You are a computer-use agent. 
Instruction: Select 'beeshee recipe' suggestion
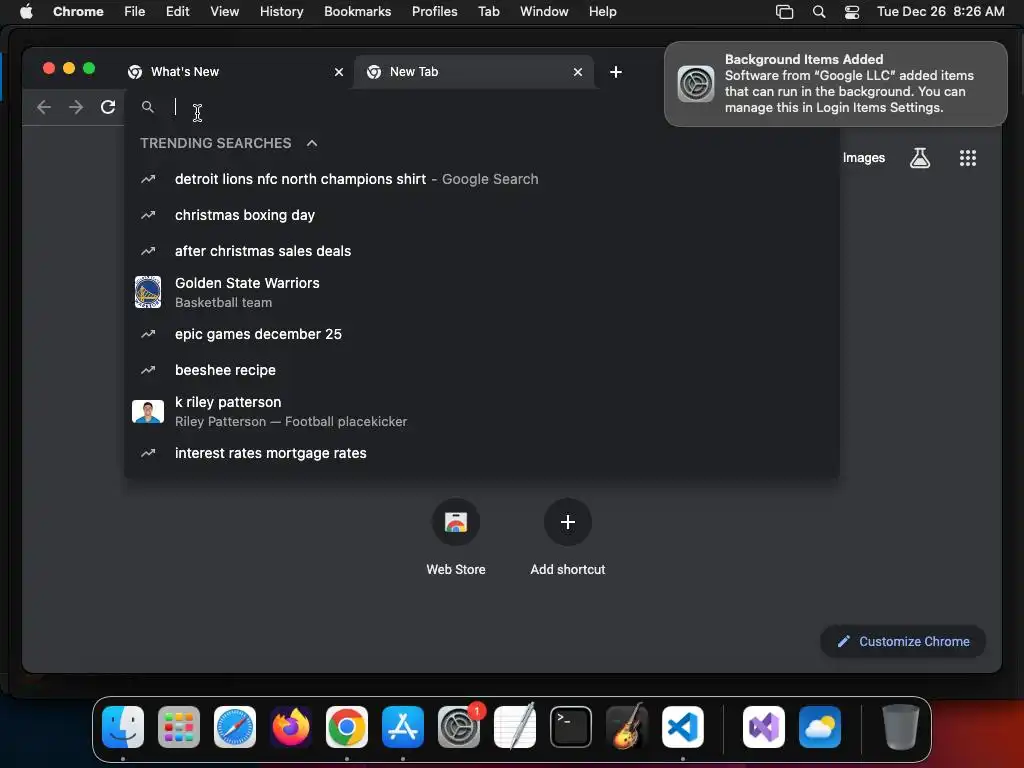[x=481, y=370]
